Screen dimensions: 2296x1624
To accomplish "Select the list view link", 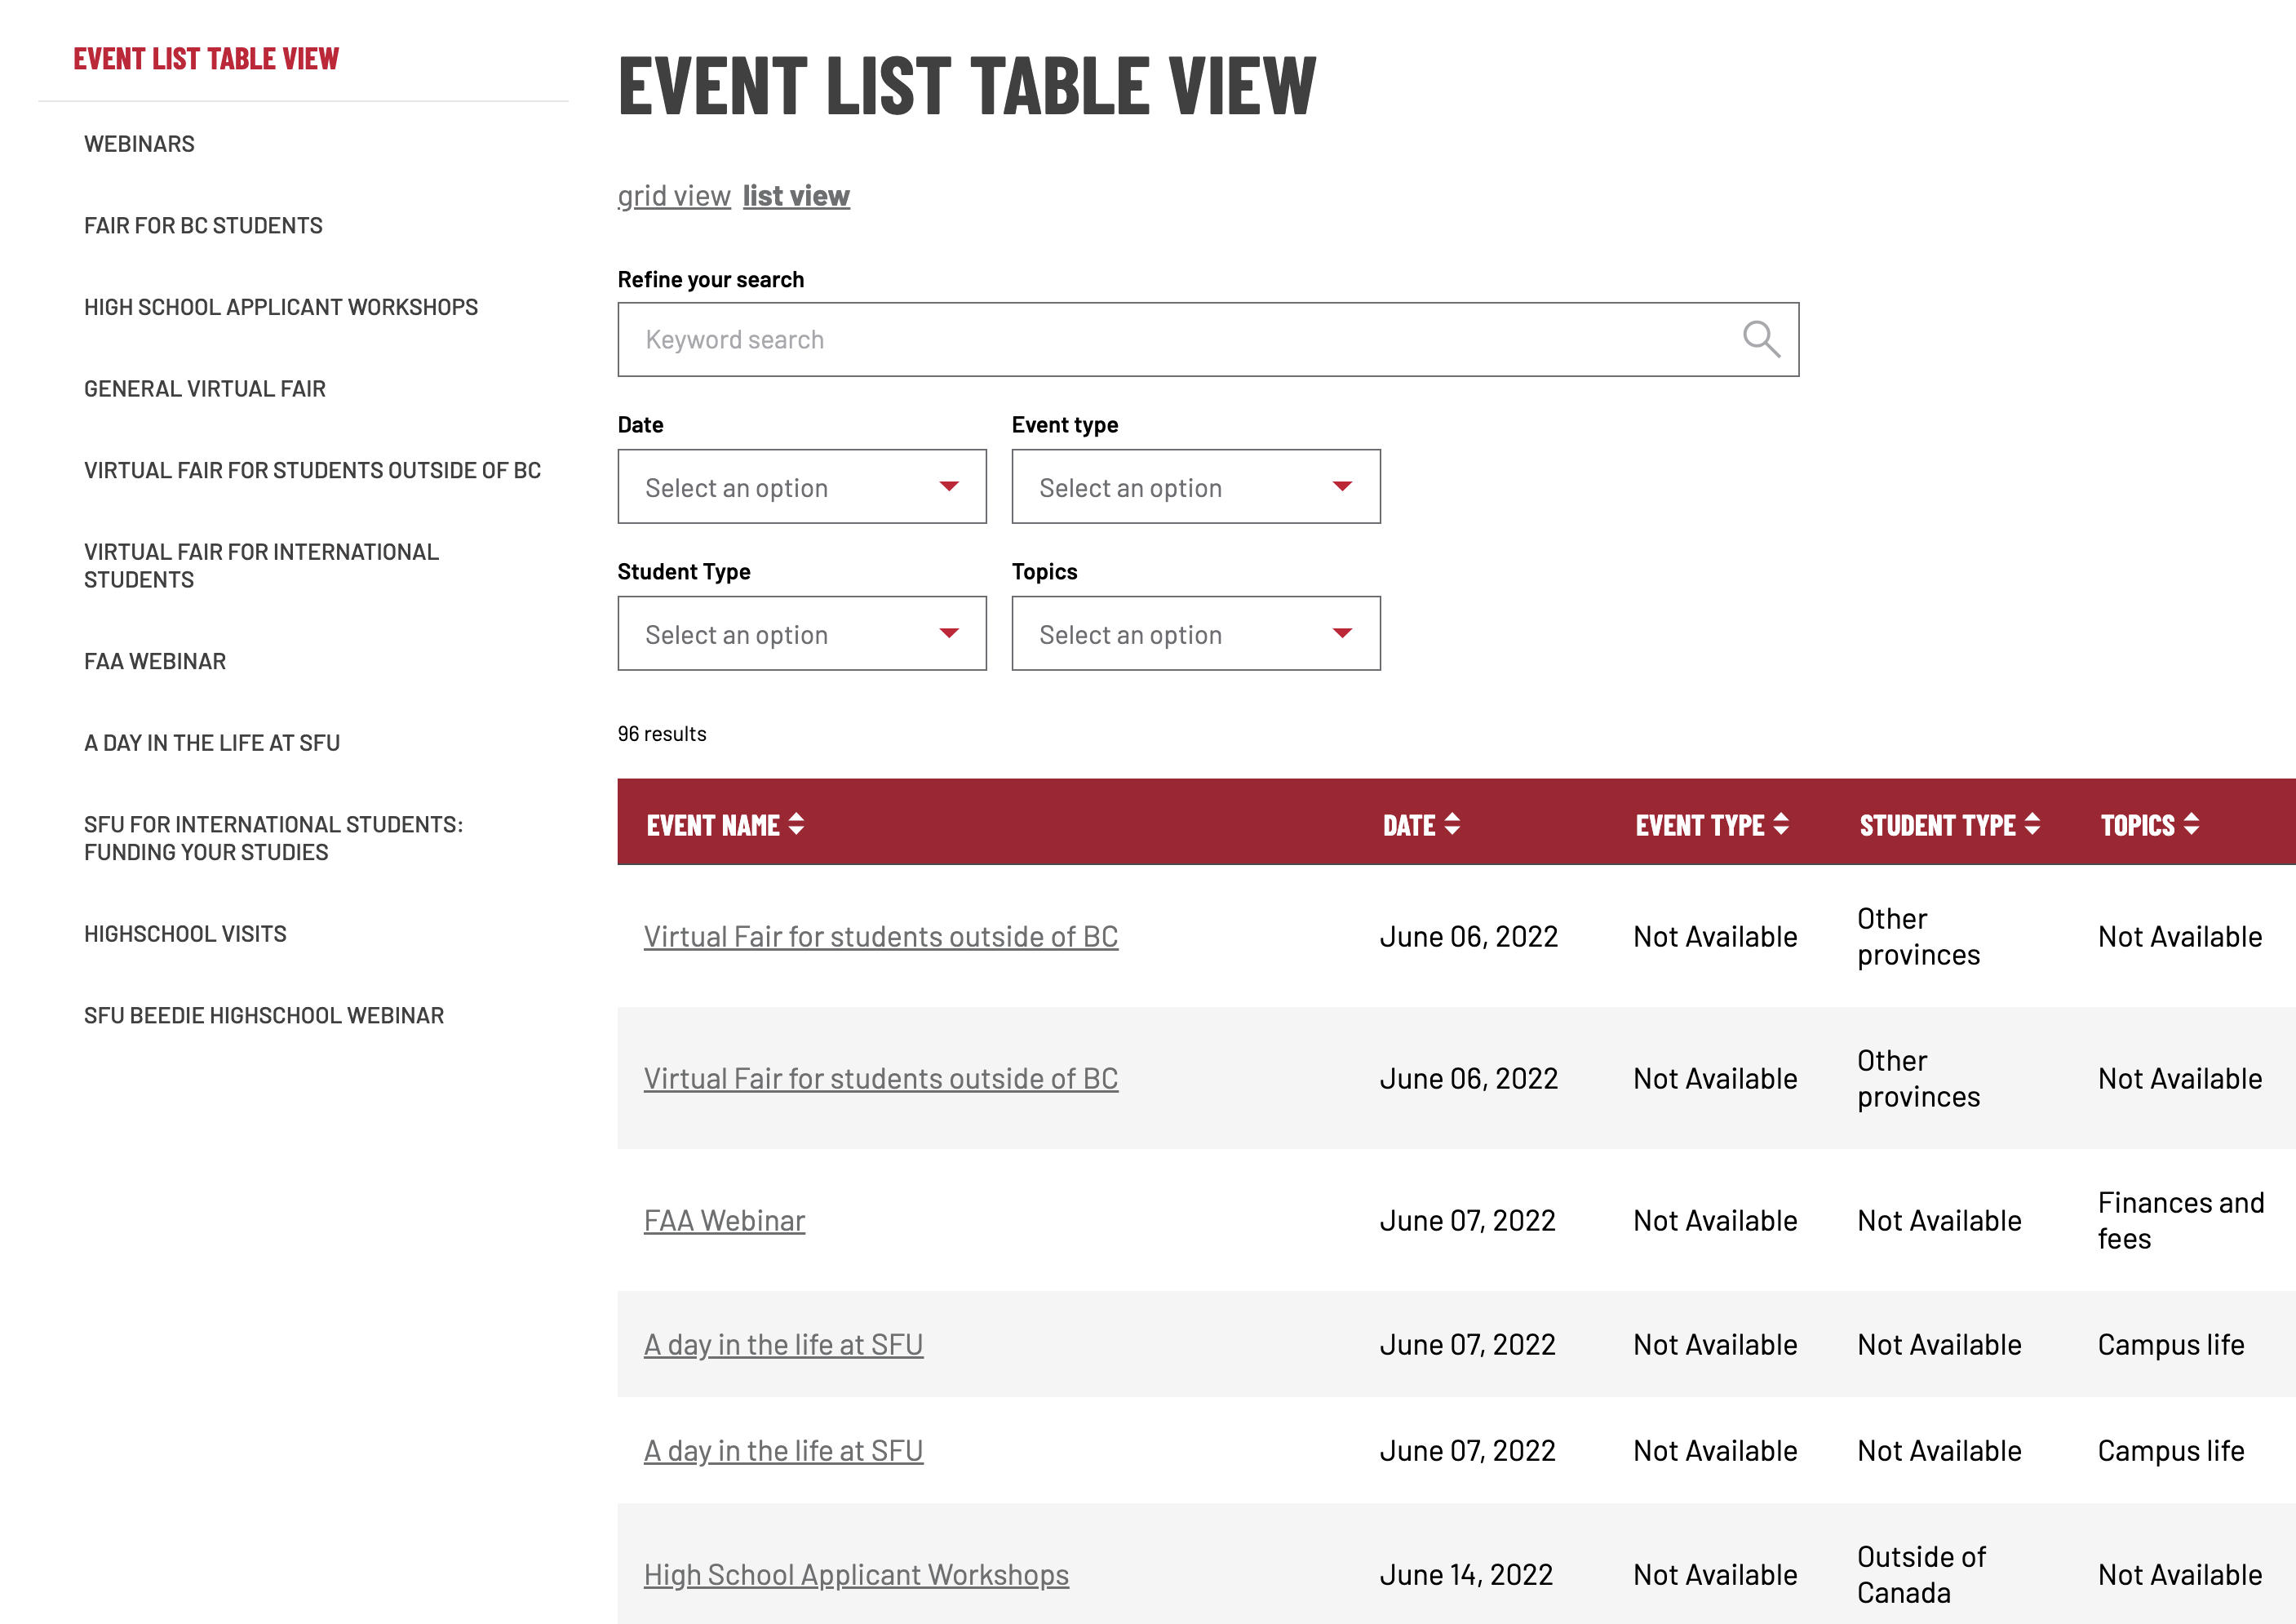I will 796,196.
